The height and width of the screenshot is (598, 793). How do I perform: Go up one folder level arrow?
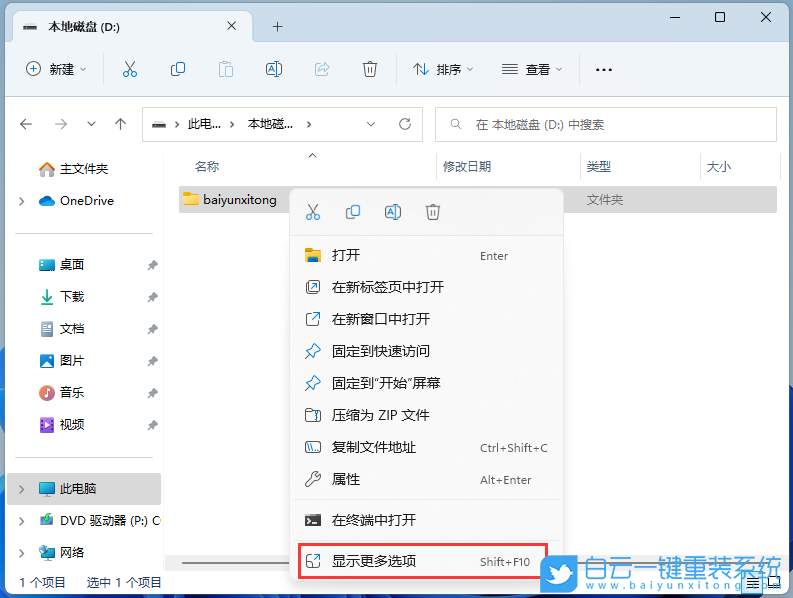[120, 124]
